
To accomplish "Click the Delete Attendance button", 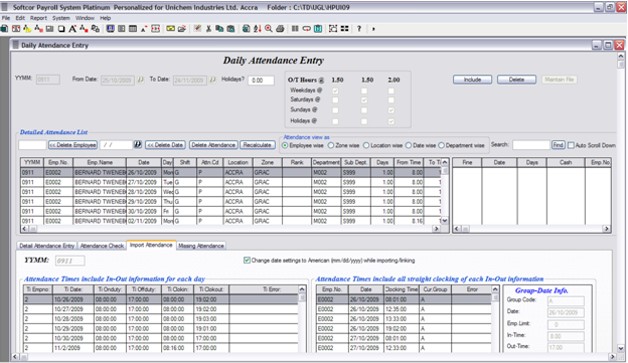I will click(x=213, y=145).
